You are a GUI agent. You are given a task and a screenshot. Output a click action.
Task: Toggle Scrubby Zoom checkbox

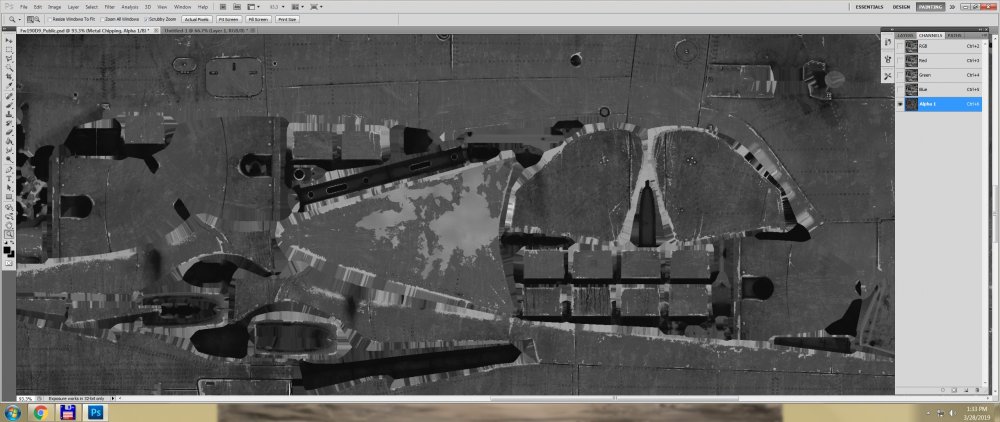145,19
